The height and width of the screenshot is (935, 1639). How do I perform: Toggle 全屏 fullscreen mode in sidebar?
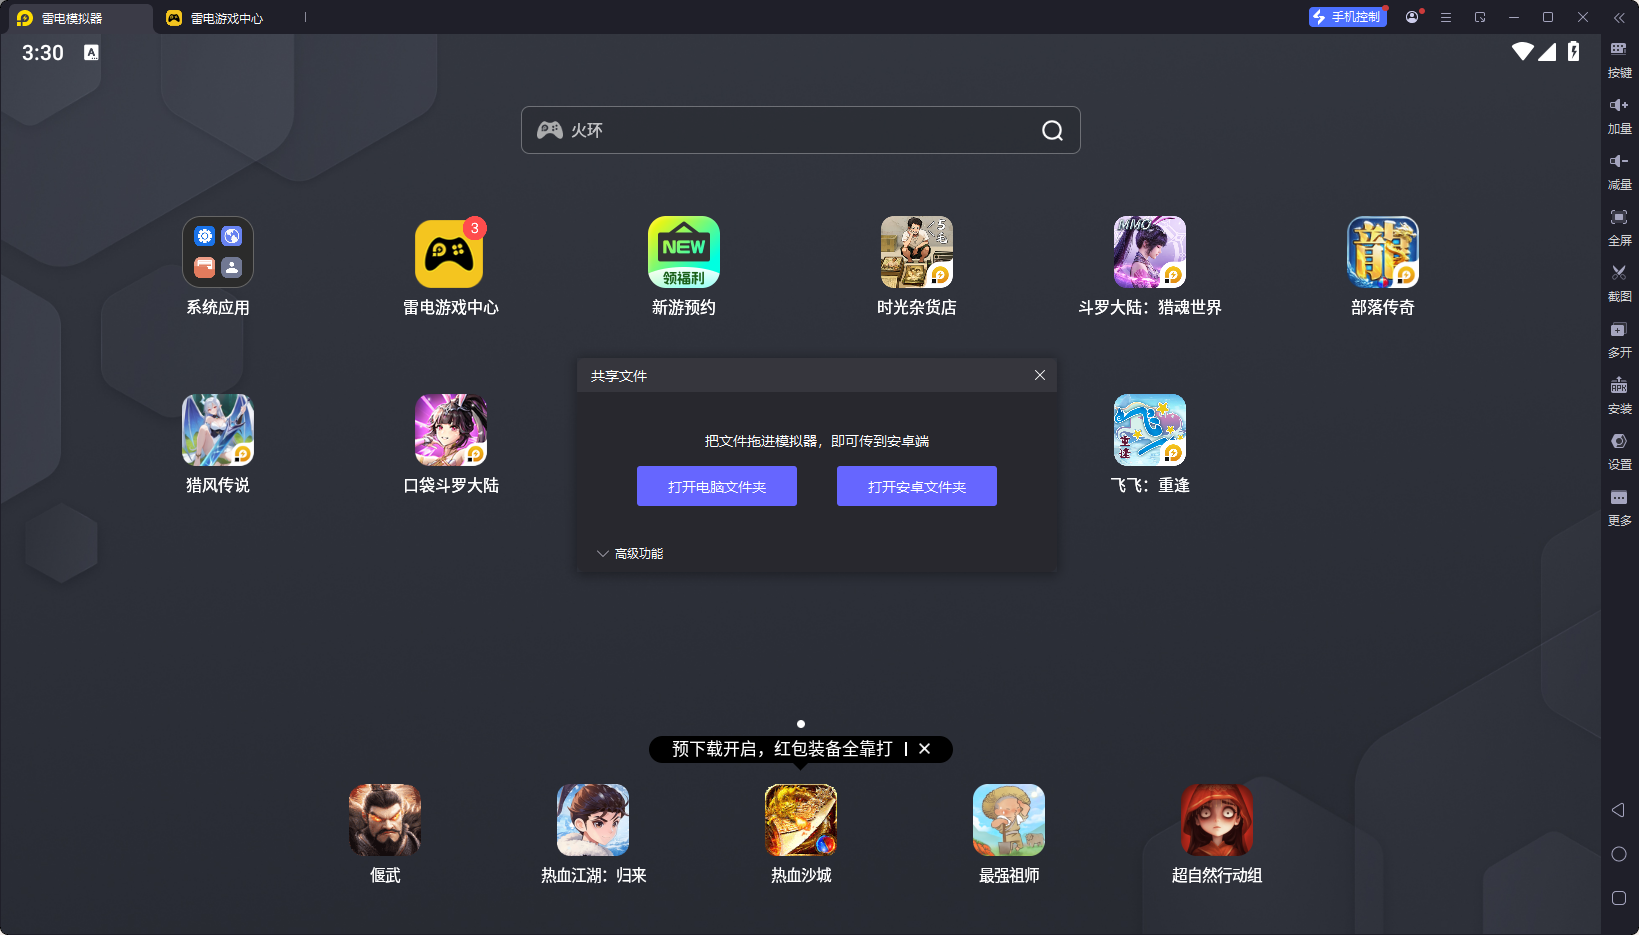(1619, 227)
